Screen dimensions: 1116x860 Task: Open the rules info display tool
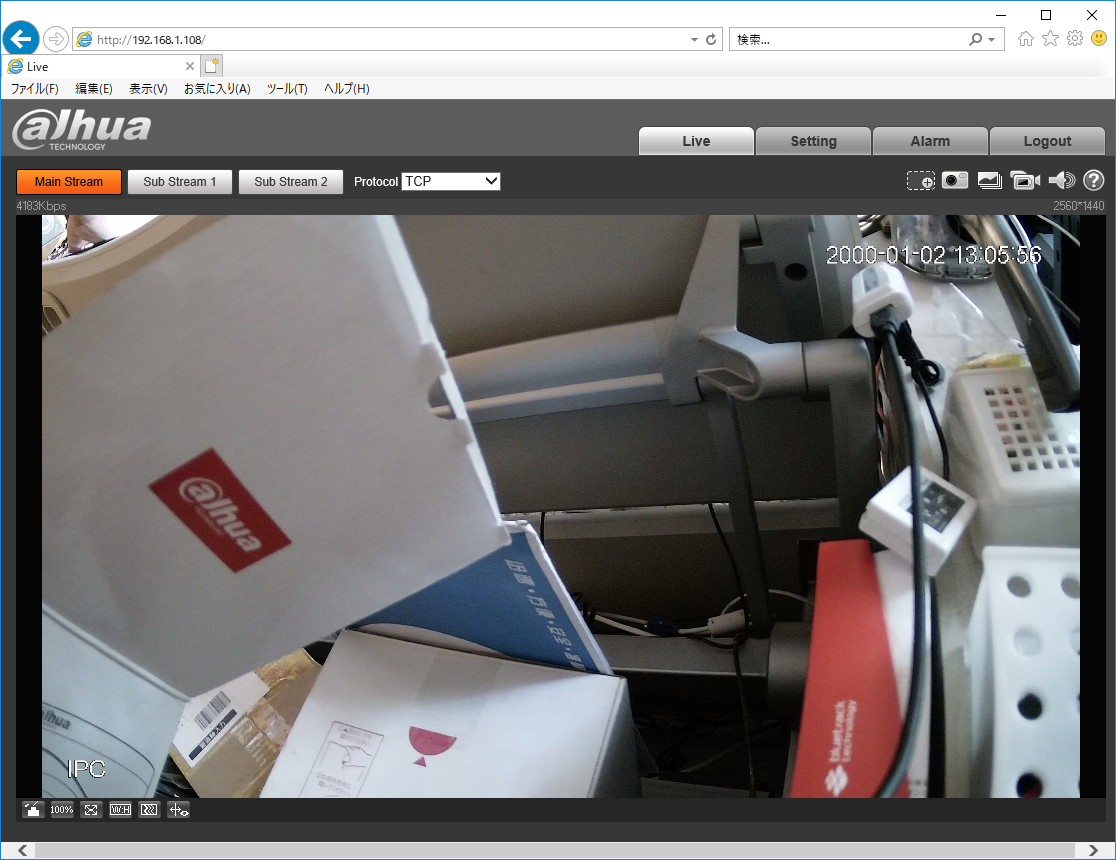(x=178, y=809)
